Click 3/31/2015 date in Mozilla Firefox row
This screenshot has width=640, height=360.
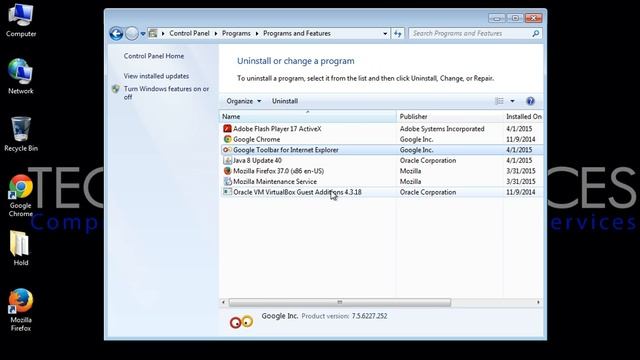(521, 171)
